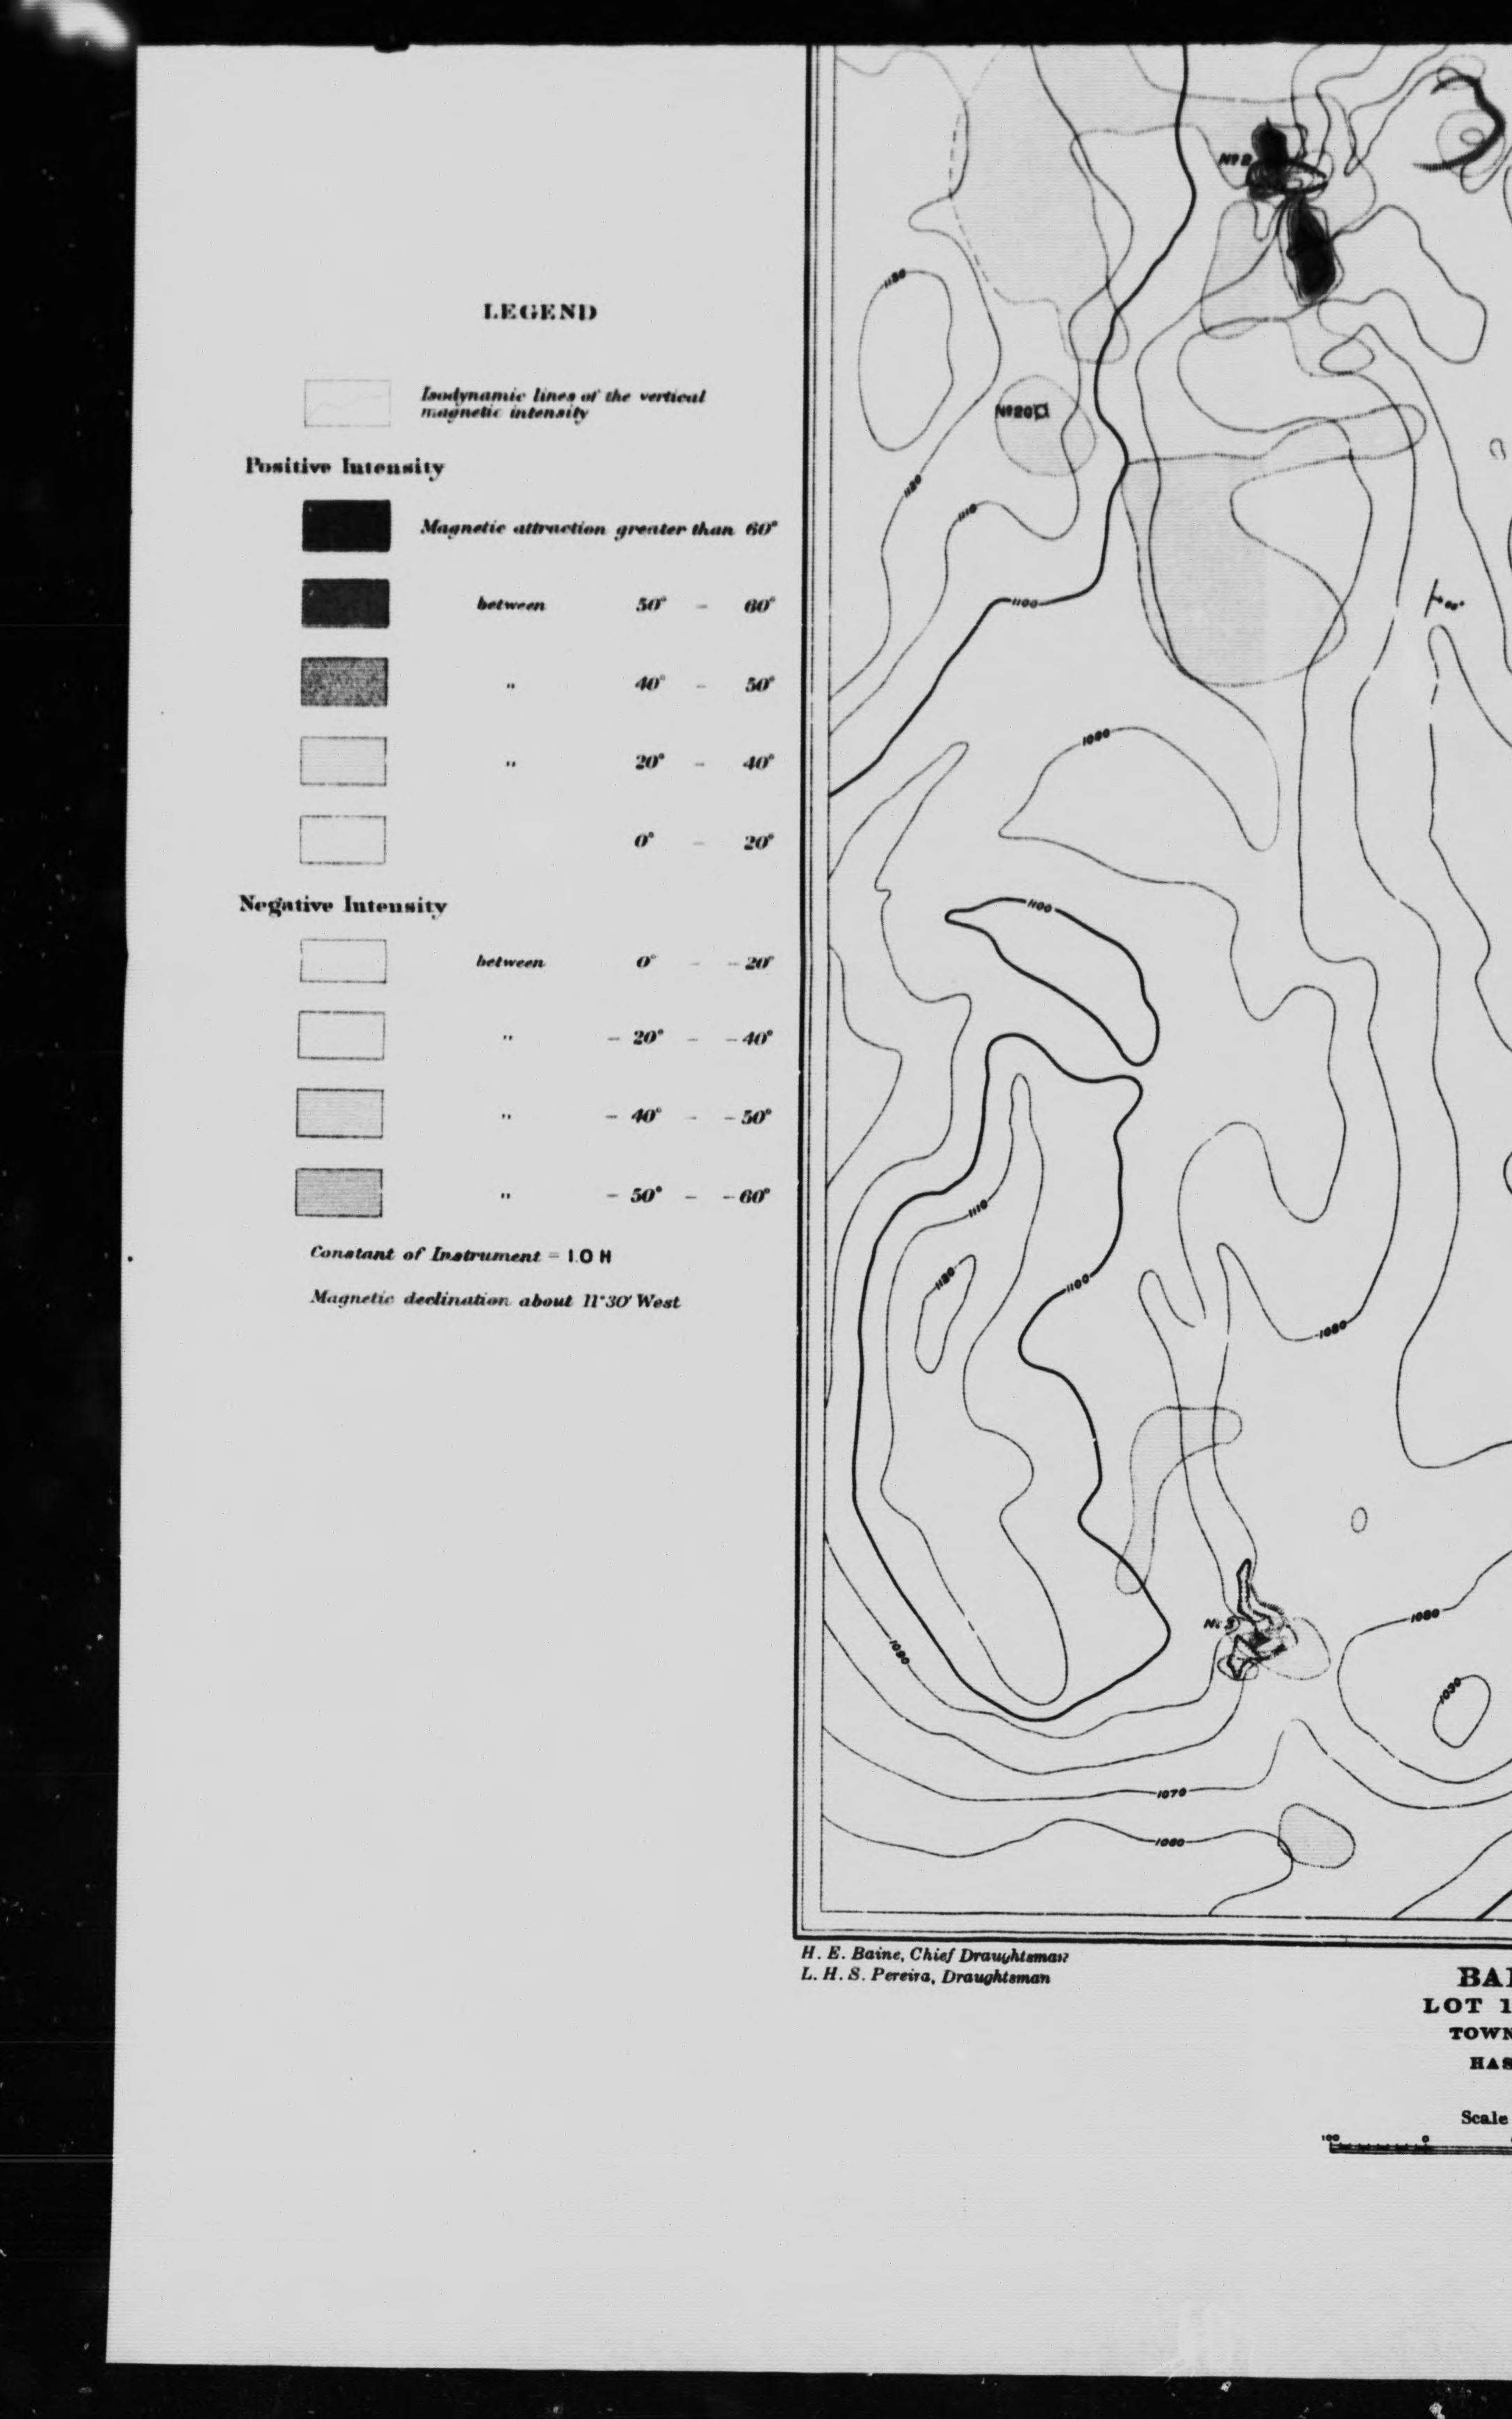Click the 20°–40° positive intensity swatch
Viewport: 1512px width, 2419px height.
click(343, 762)
